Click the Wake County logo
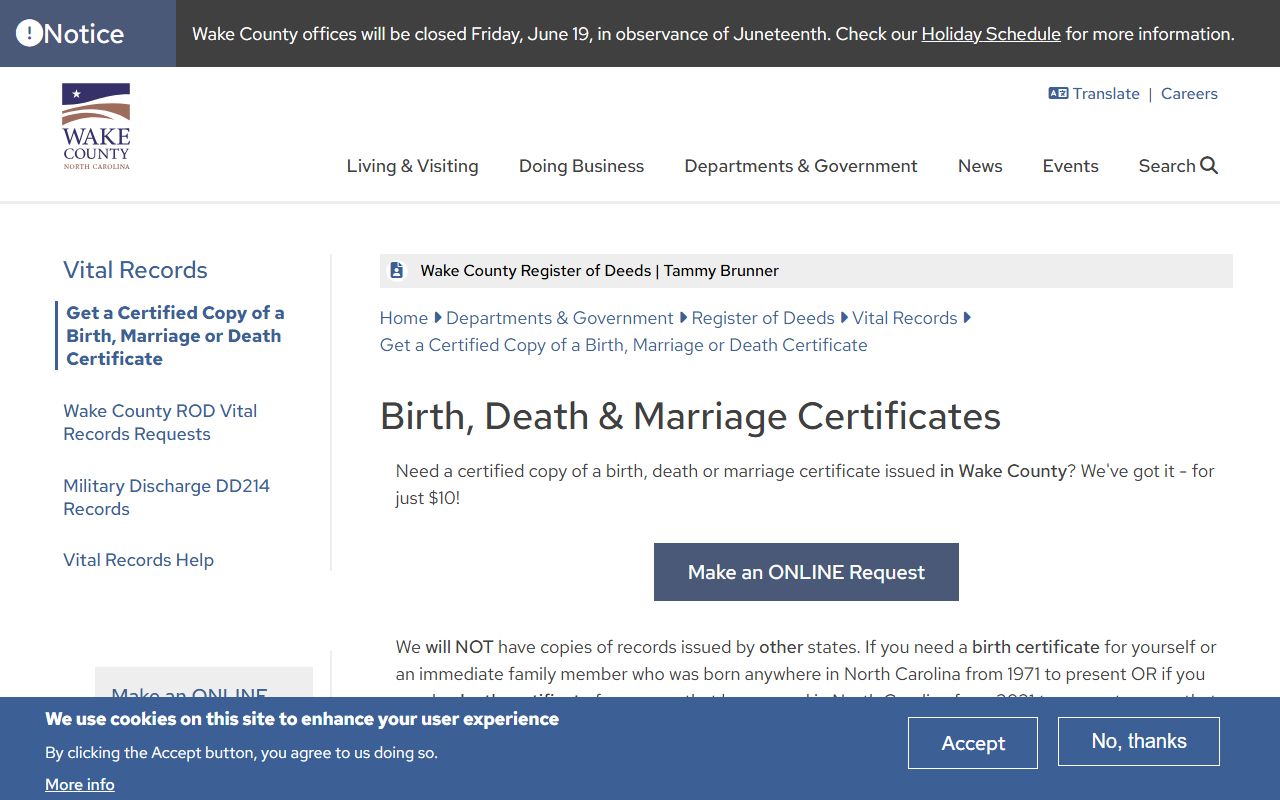This screenshot has width=1280, height=800. [96, 127]
